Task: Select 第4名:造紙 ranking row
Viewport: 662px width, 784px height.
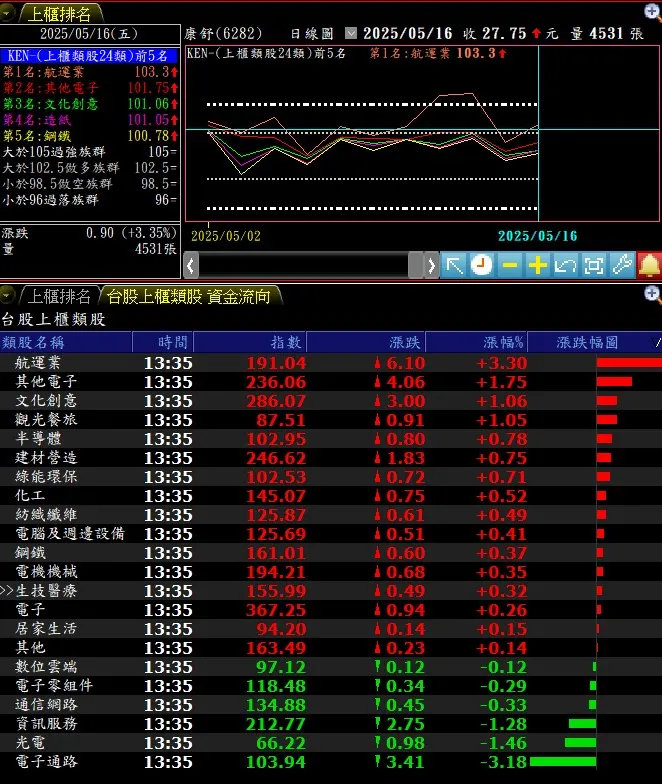Action: (x=90, y=120)
